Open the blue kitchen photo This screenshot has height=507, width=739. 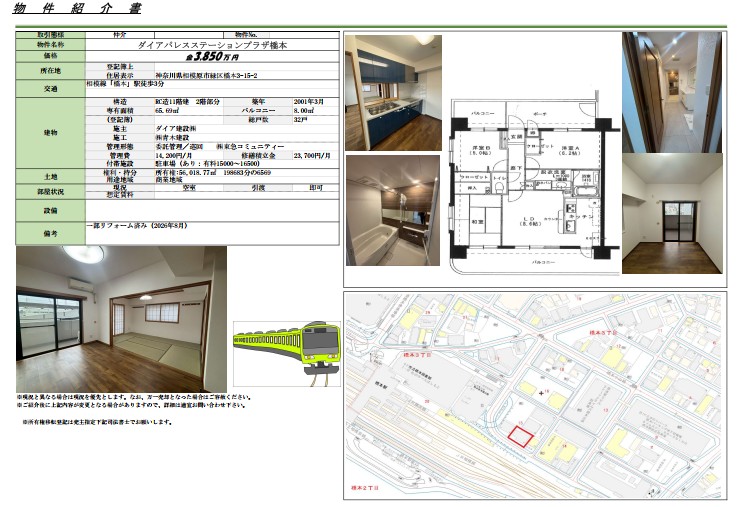click(x=394, y=93)
